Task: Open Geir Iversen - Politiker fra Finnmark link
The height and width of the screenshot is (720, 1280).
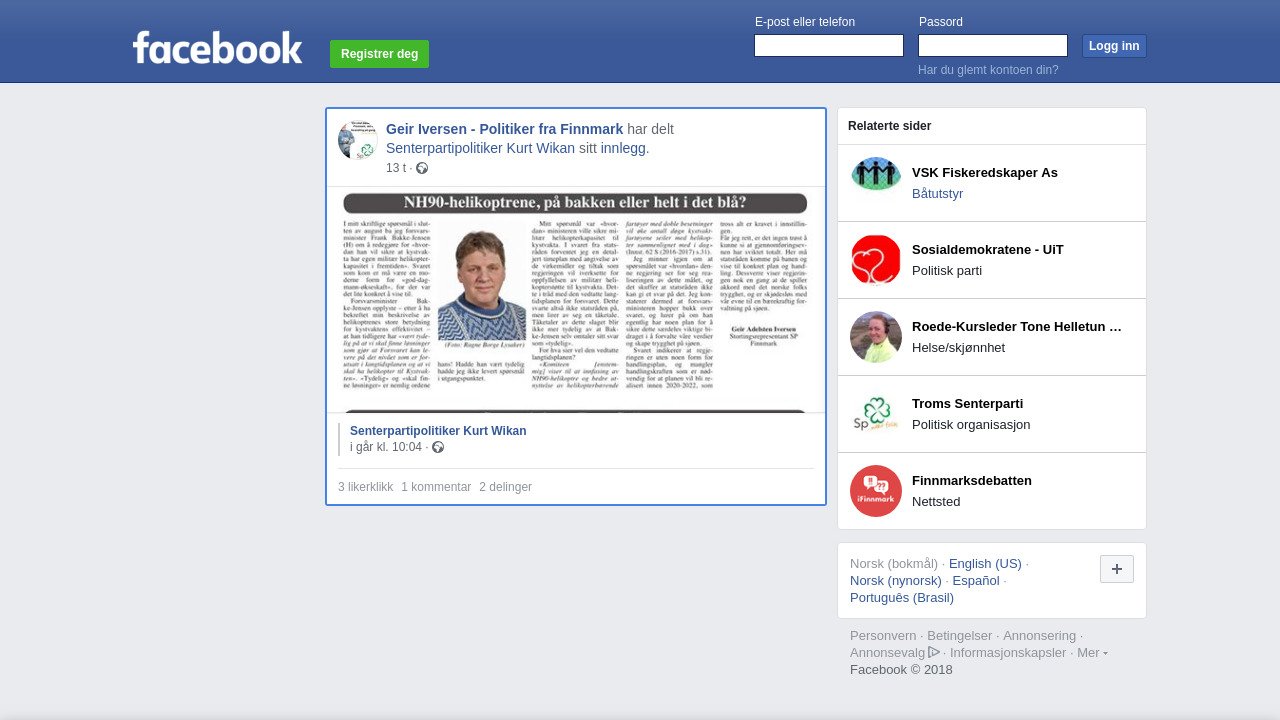Action: [x=505, y=129]
